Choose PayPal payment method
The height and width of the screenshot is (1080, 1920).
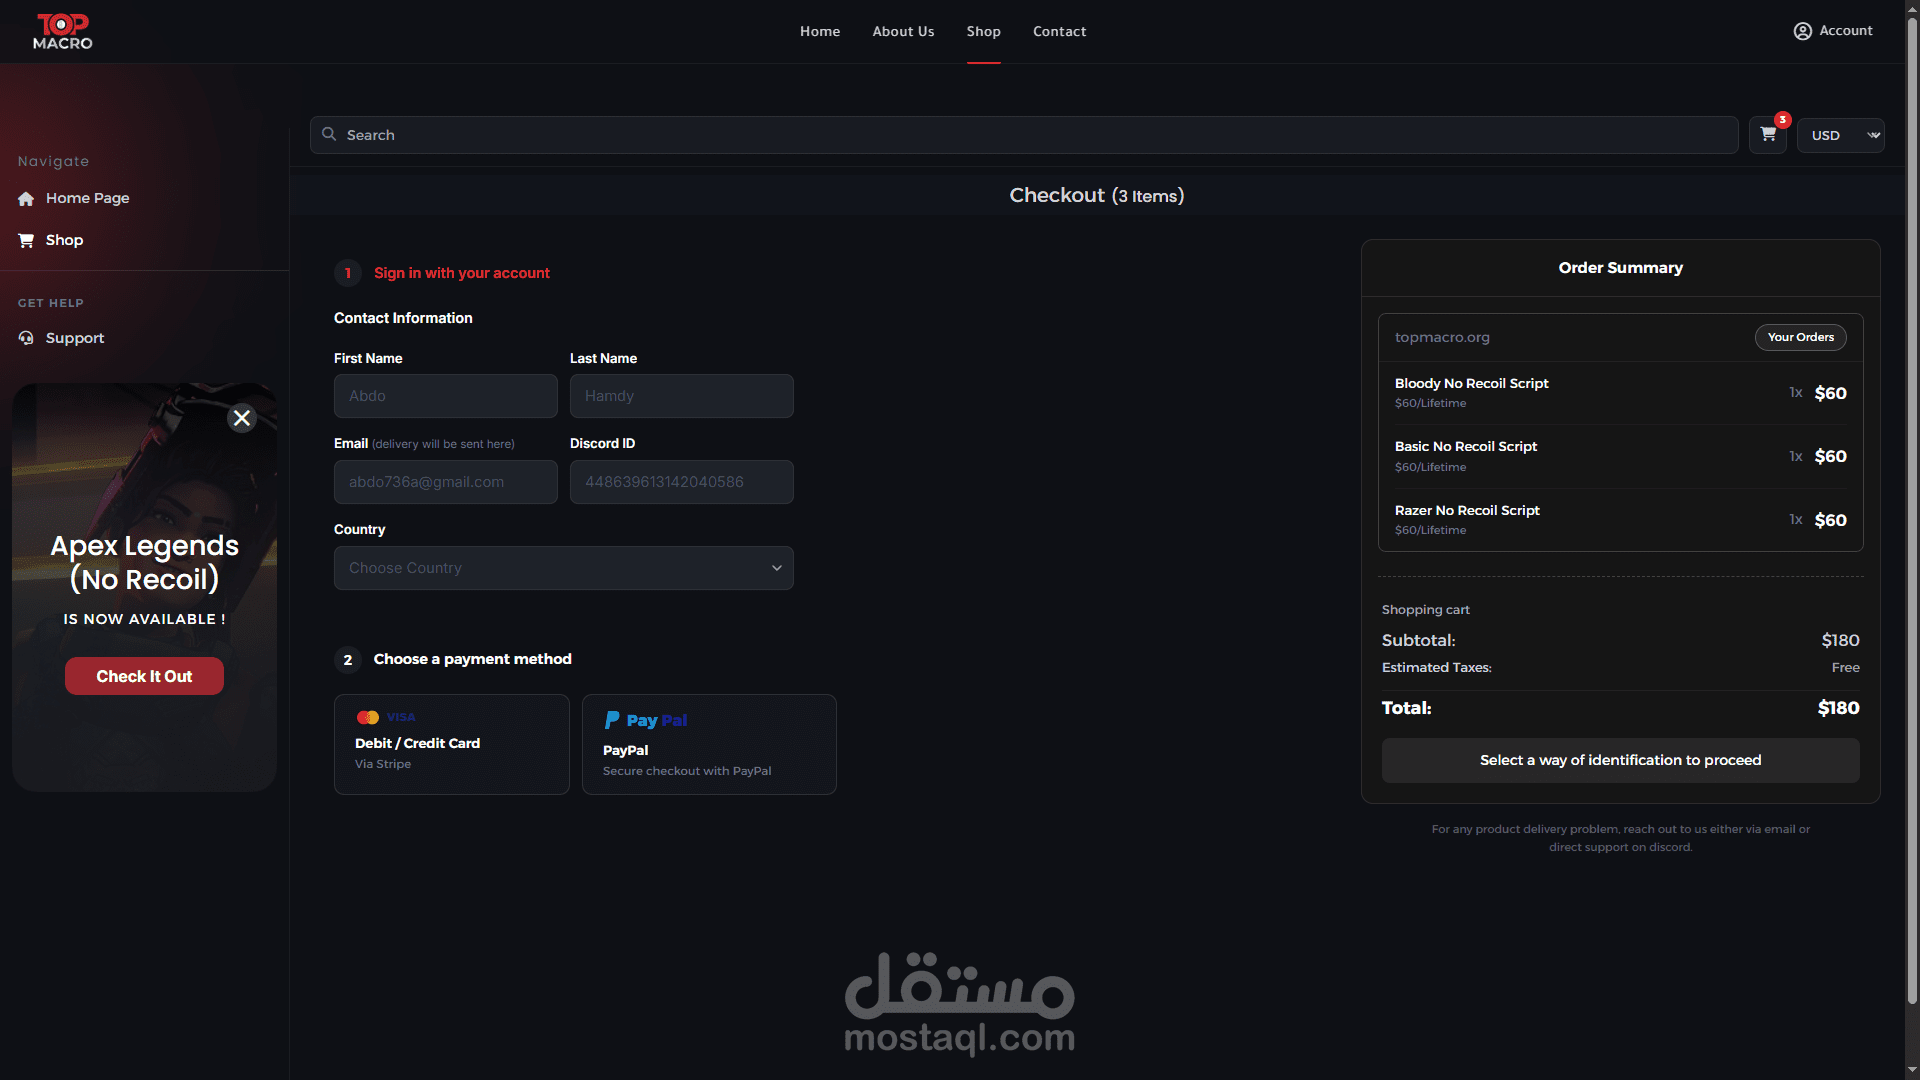tap(709, 744)
